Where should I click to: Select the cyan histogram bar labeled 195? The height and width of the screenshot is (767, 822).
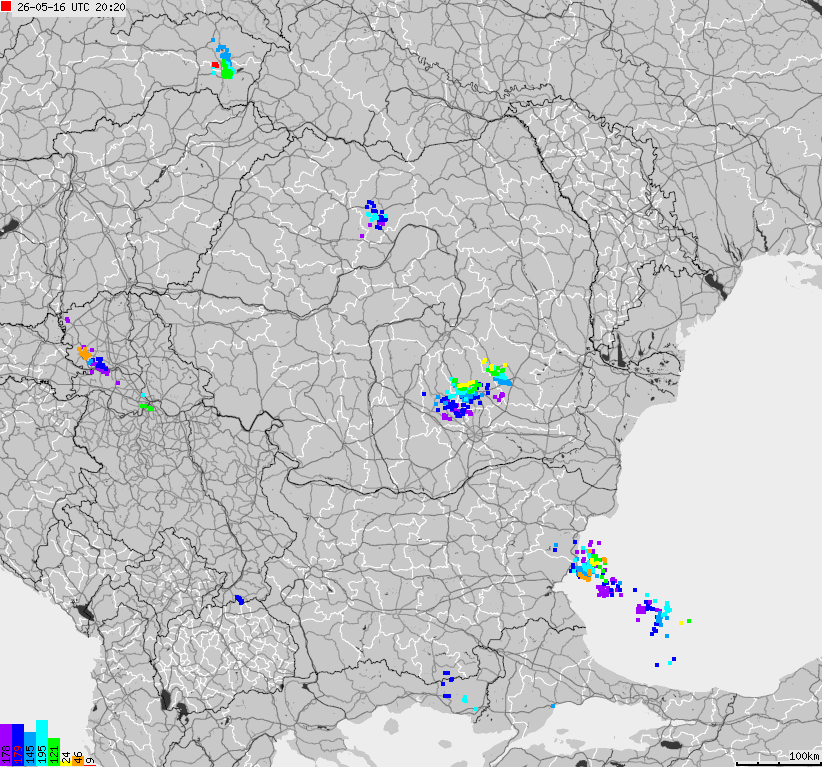point(42,743)
